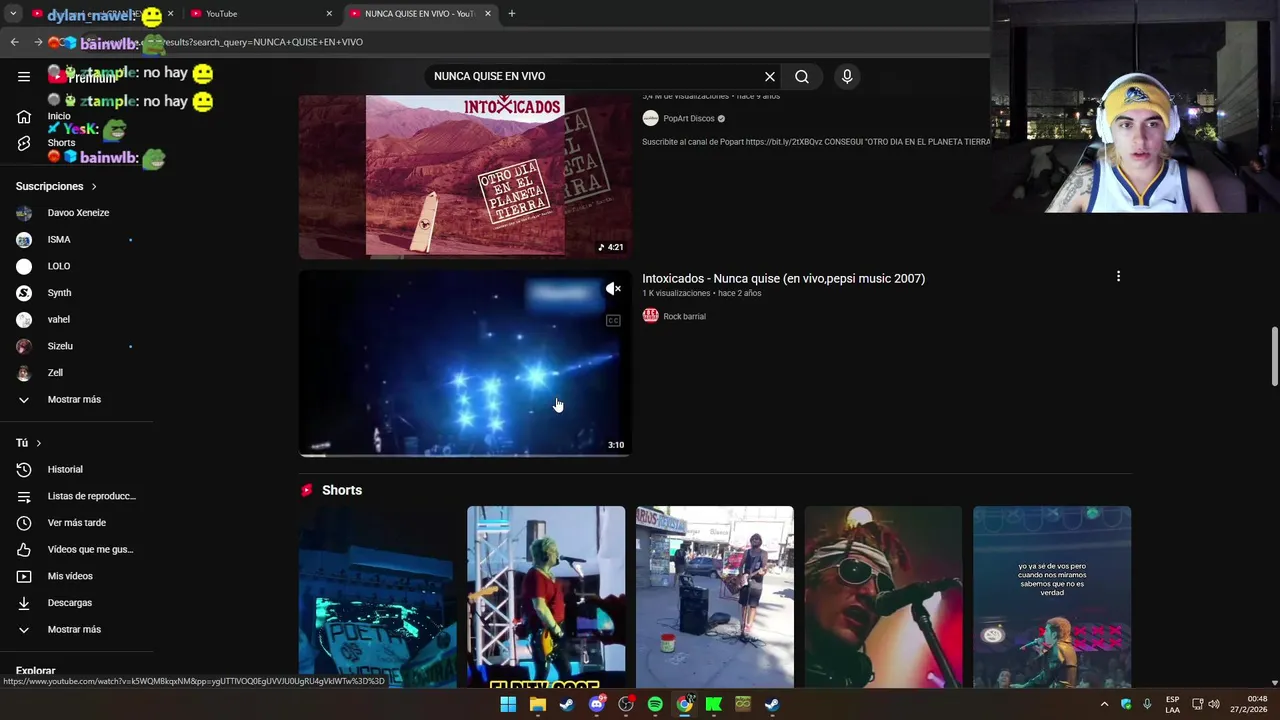Screen dimensions: 1280x720
Task: Open volume control in system tray
Action: click(x=1214, y=704)
